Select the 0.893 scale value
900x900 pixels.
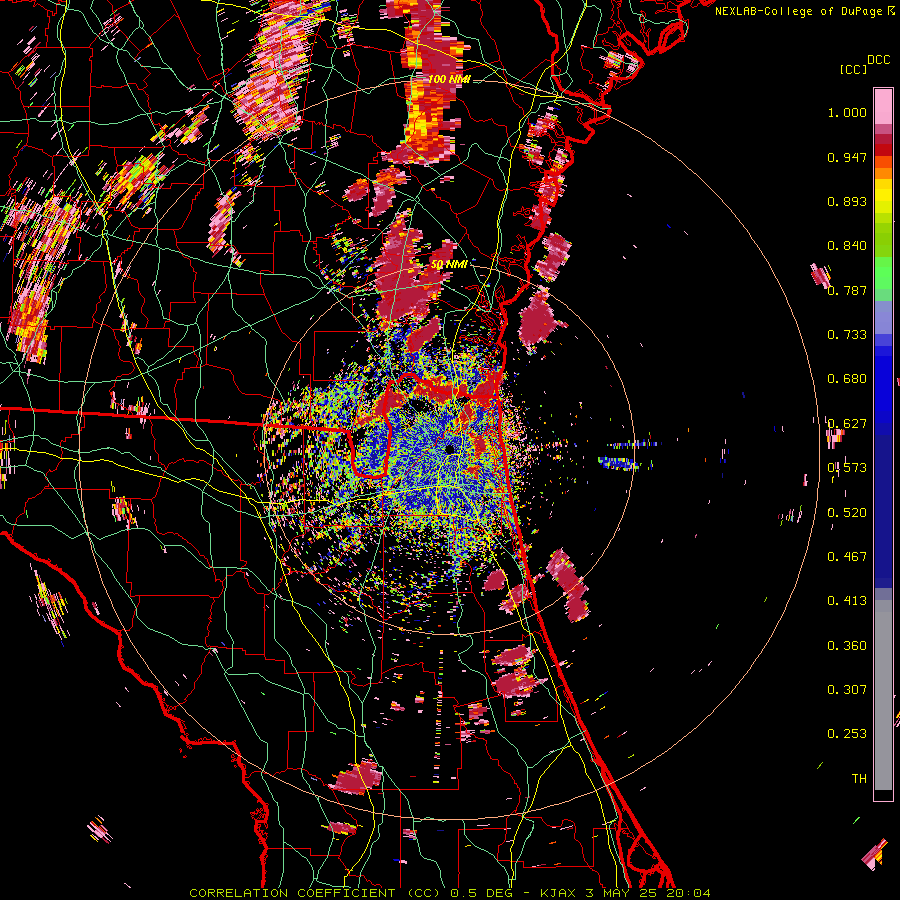(x=847, y=201)
